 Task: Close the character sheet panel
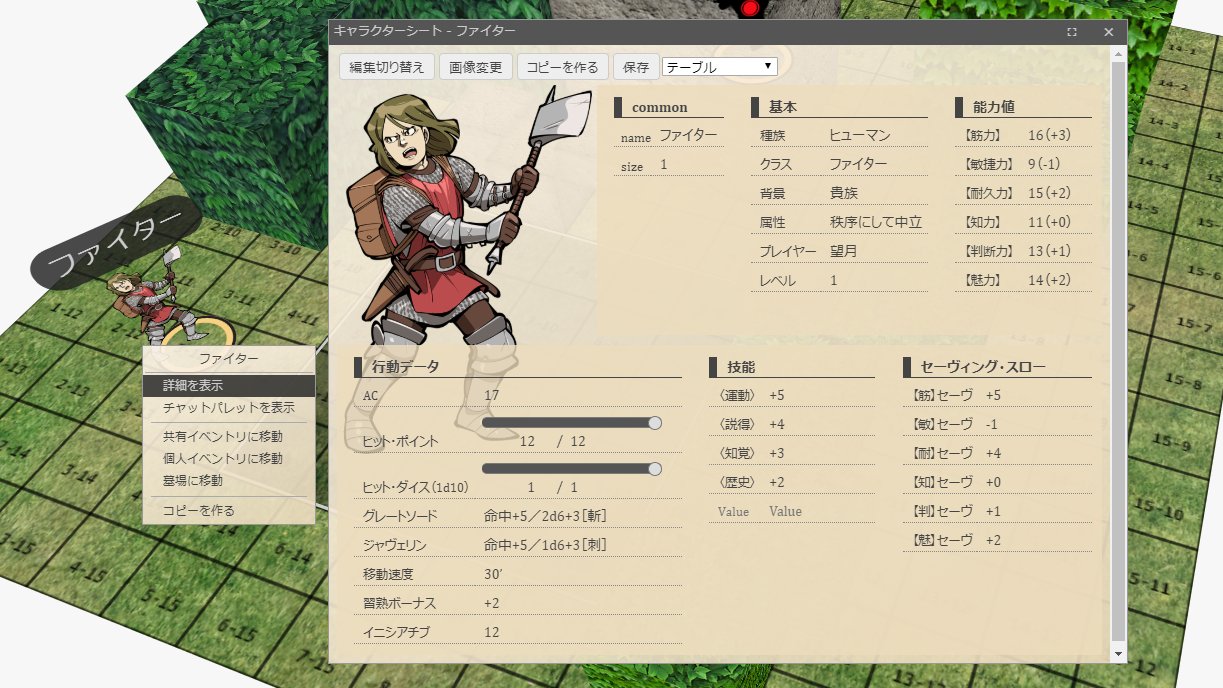pyautogui.click(x=1108, y=32)
